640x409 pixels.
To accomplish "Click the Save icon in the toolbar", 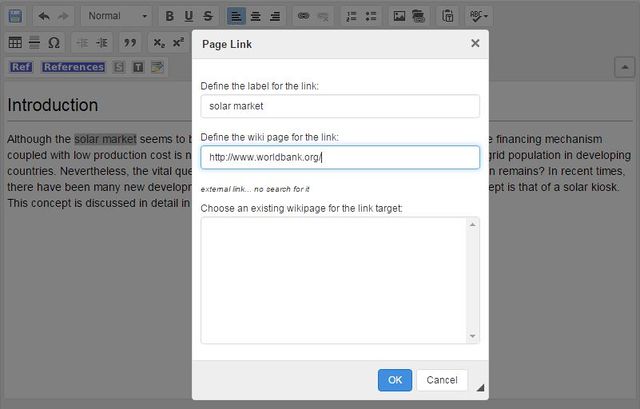I will (x=15, y=16).
